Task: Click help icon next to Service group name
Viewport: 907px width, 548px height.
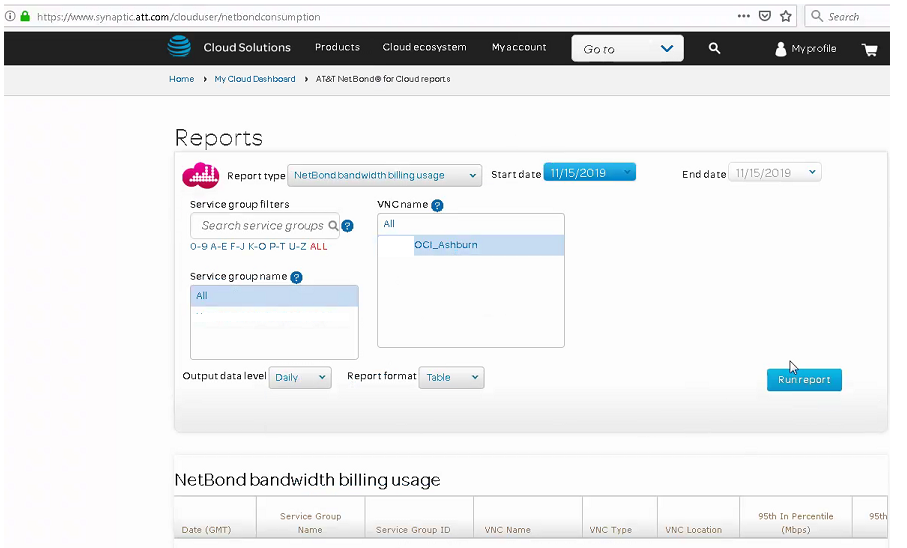Action: [x=297, y=277]
